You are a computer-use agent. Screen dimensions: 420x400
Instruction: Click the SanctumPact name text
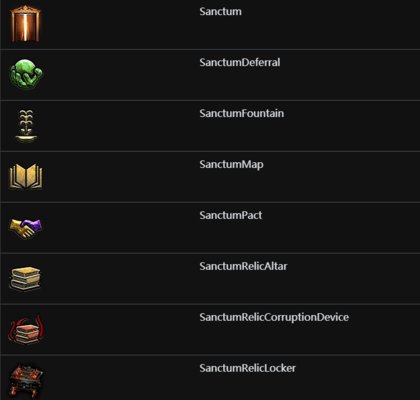point(231,215)
